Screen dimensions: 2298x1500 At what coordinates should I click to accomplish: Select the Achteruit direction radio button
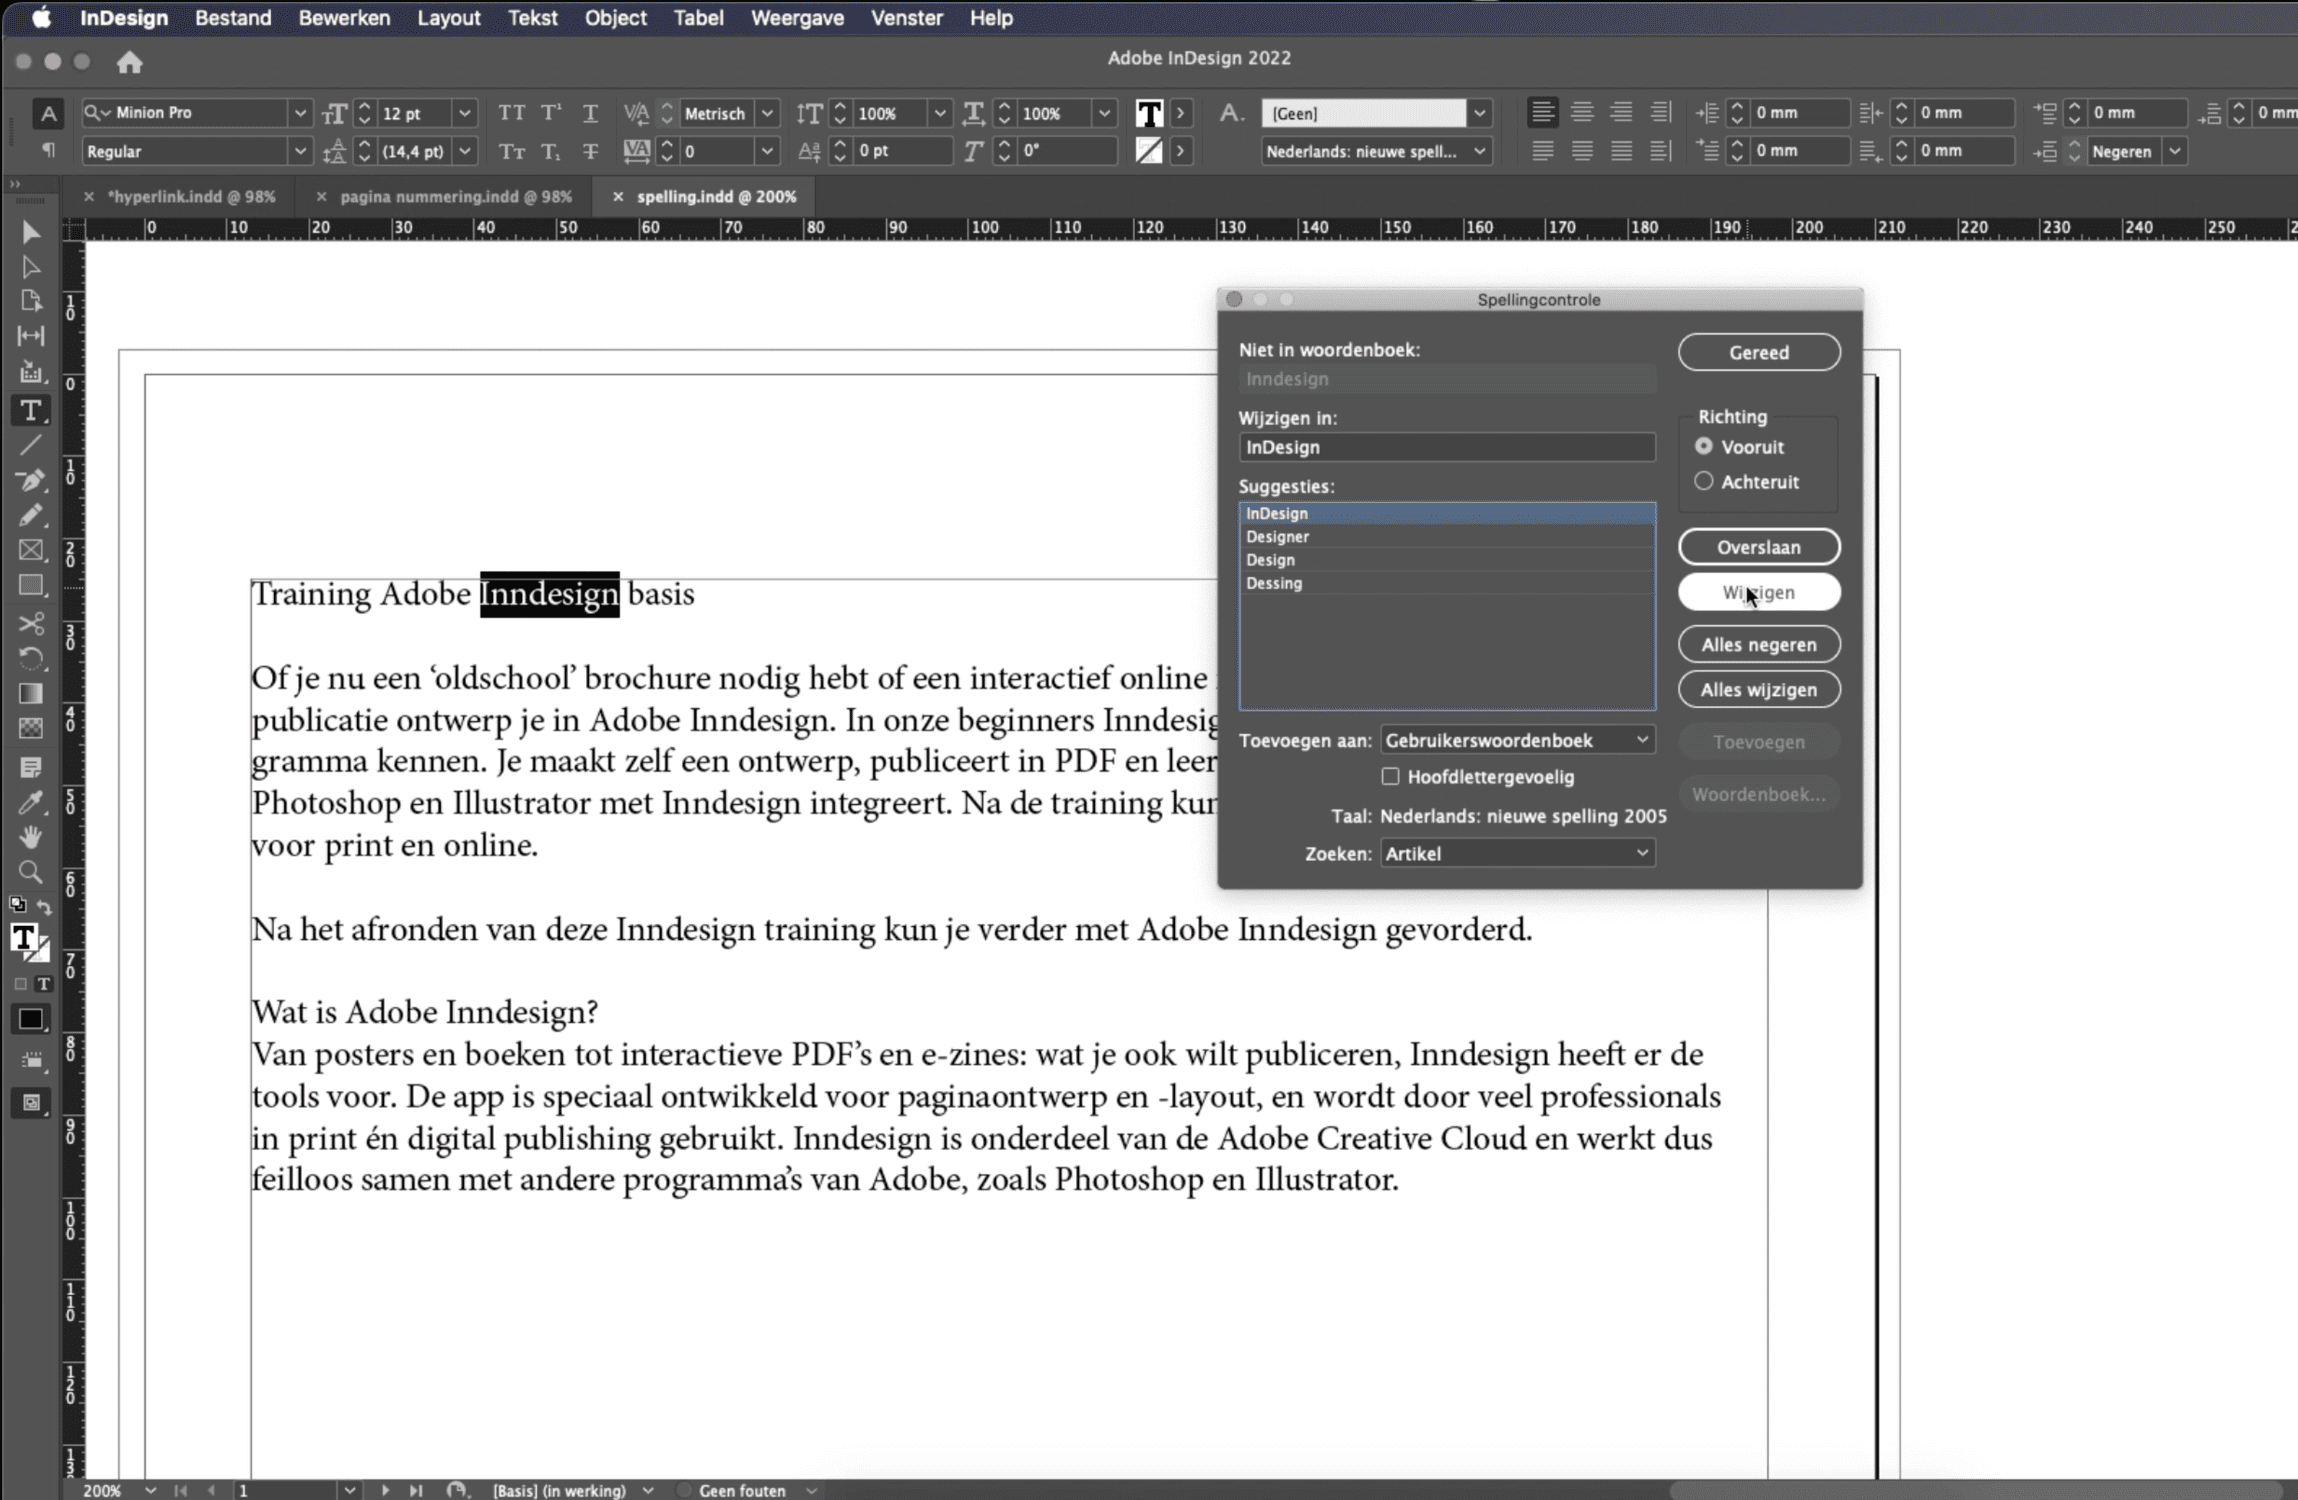(1703, 481)
